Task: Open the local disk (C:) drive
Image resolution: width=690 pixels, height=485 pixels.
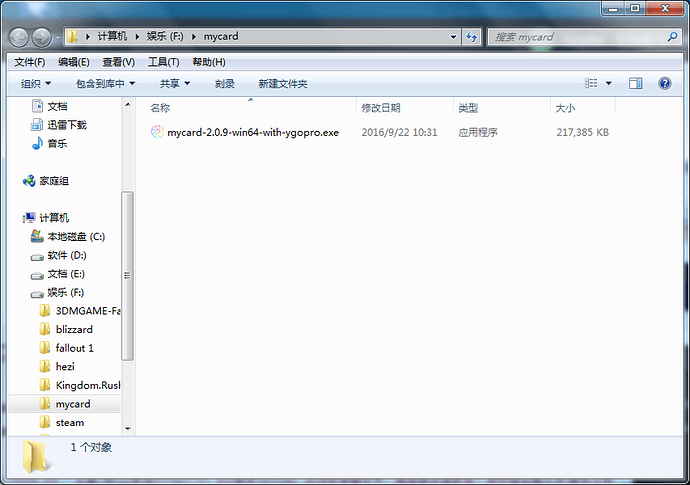Action: coord(75,236)
